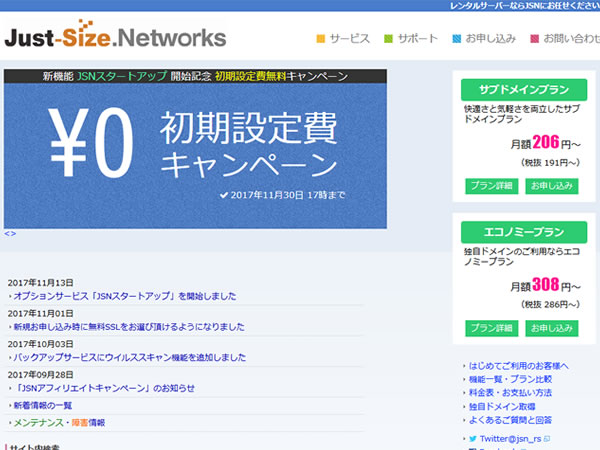Click the (税抜 191円〜) text
The width and height of the screenshot is (600, 450).
click(x=550, y=163)
